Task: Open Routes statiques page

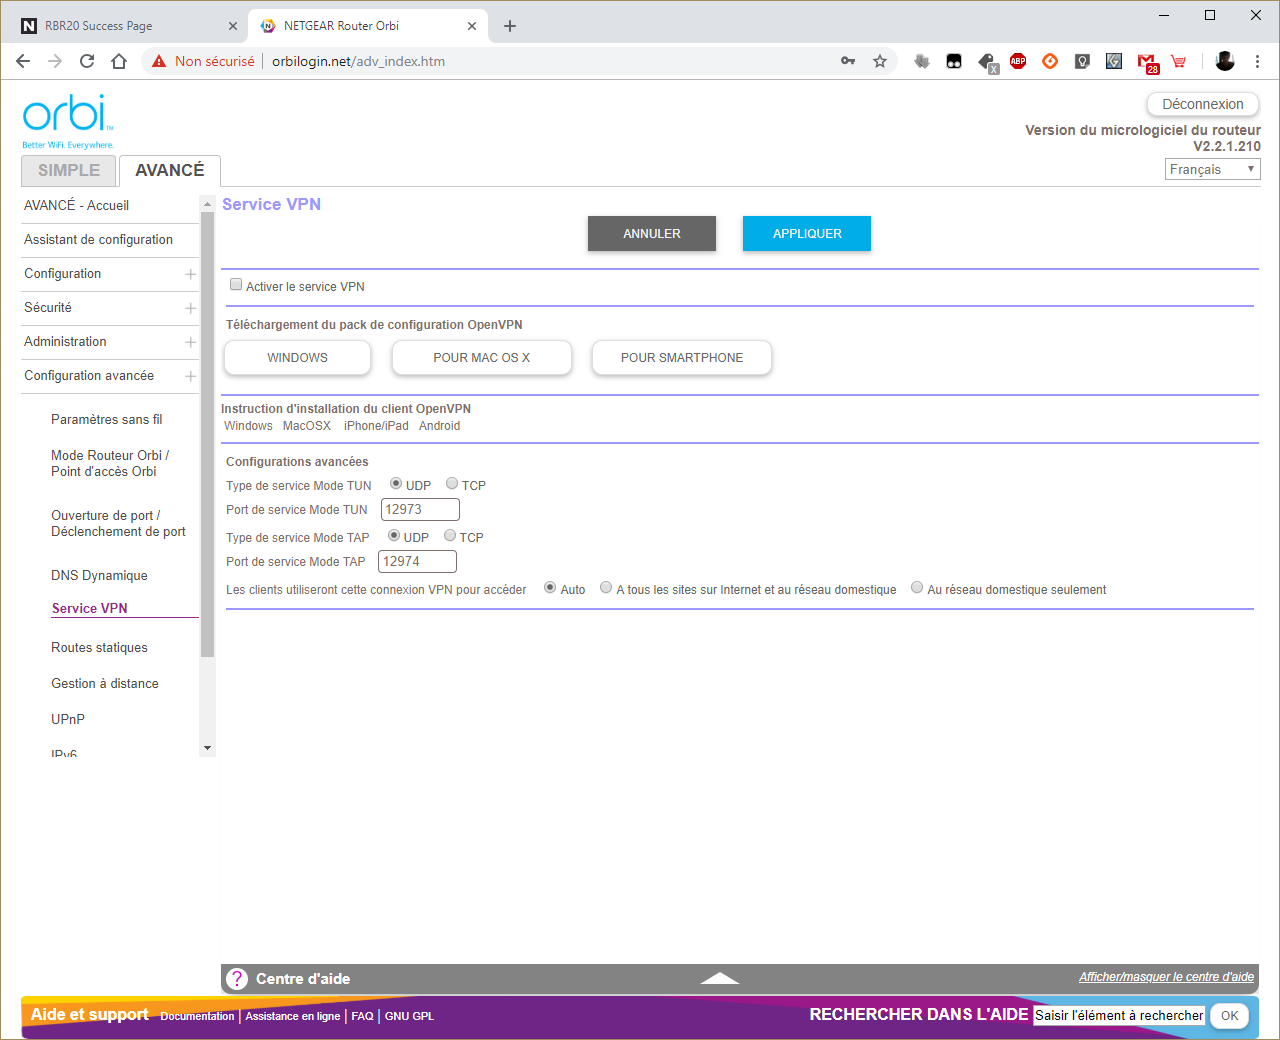Action: pyautogui.click(x=99, y=647)
